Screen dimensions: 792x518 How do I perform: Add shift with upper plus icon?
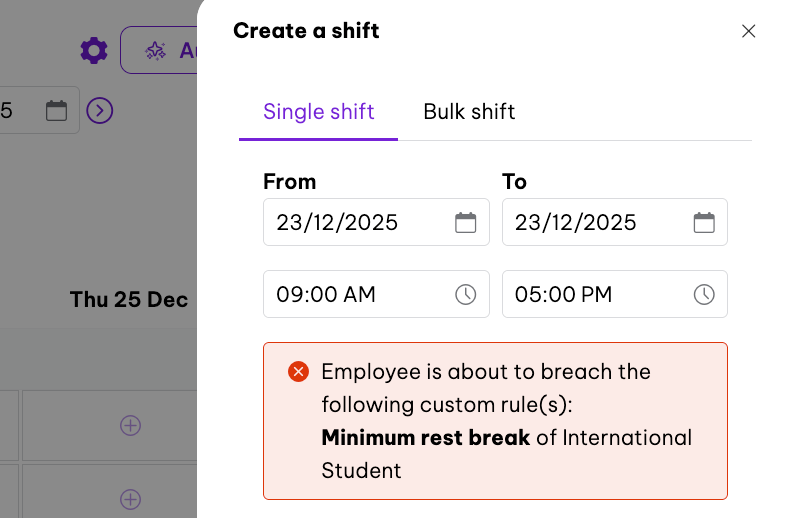[130, 425]
